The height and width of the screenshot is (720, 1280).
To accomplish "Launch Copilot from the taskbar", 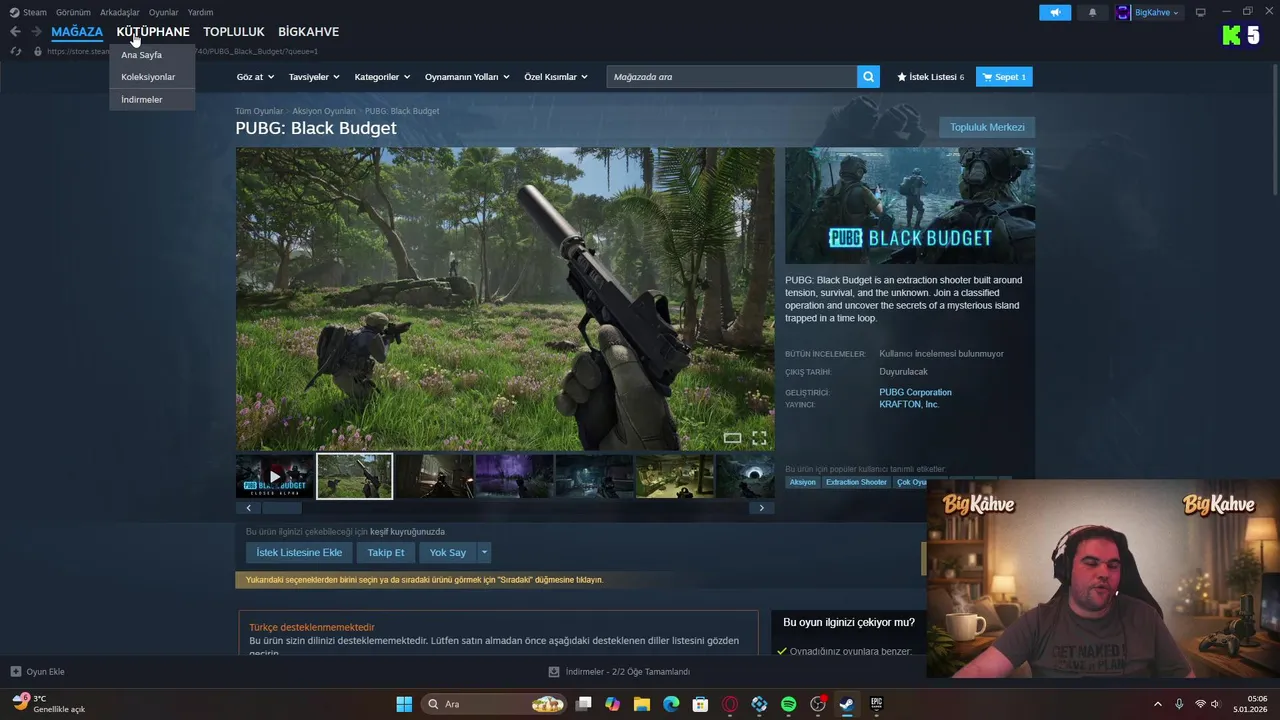I will [x=613, y=704].
